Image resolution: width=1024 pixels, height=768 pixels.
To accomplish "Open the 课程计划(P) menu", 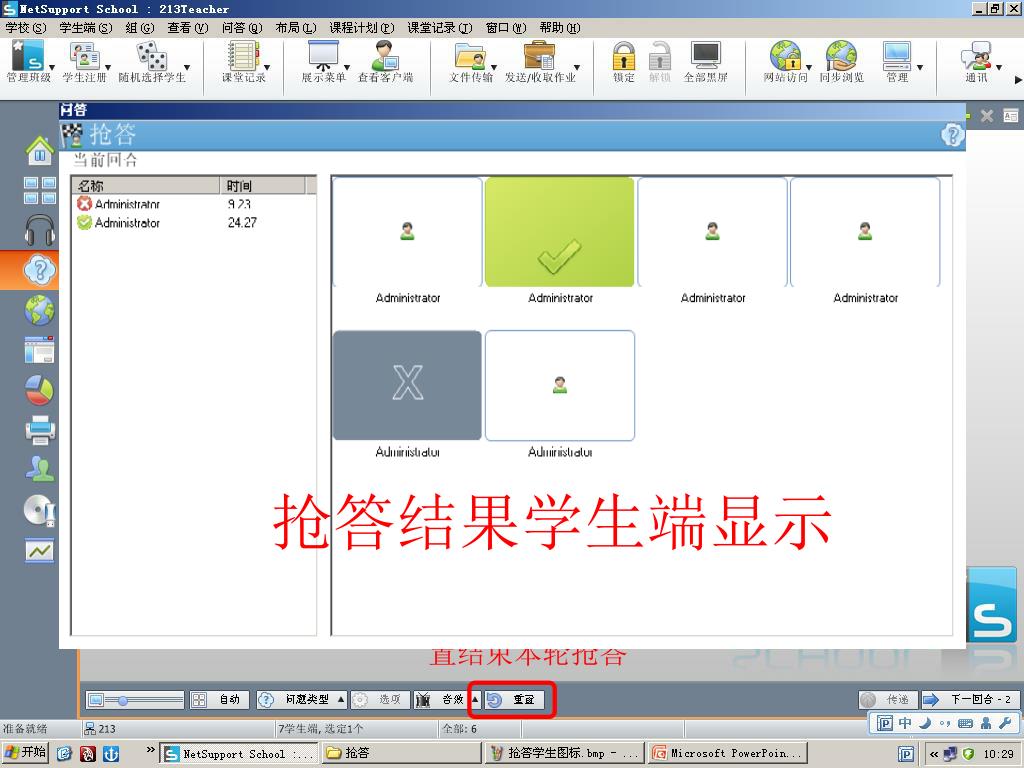I will 362,27.
